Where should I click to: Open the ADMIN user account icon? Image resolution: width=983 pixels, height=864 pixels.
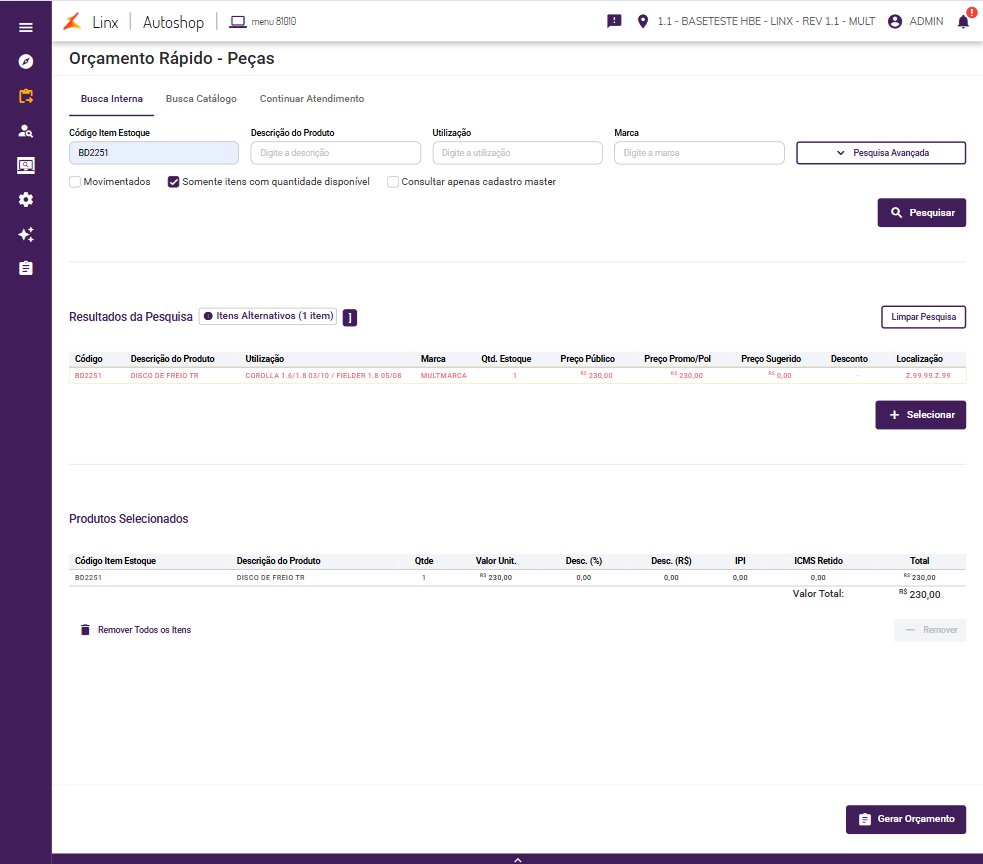(895, 21)
